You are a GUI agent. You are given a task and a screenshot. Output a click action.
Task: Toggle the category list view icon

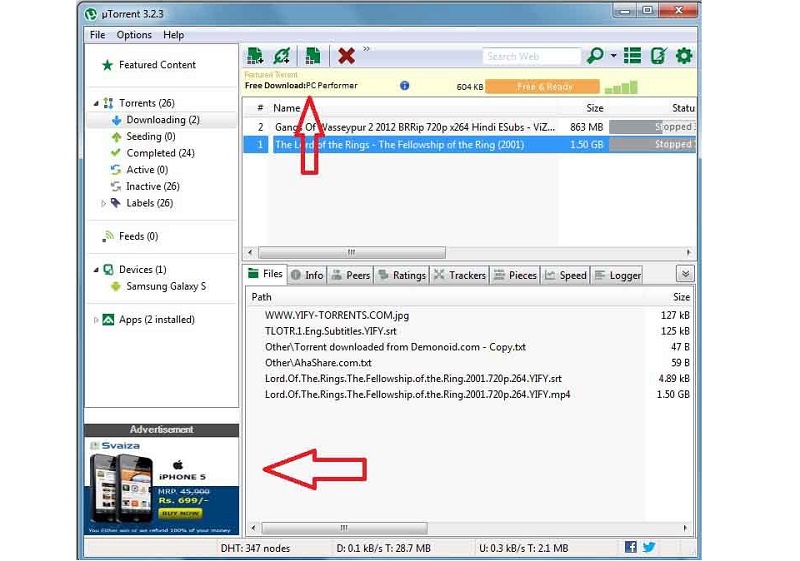point(633,55)
